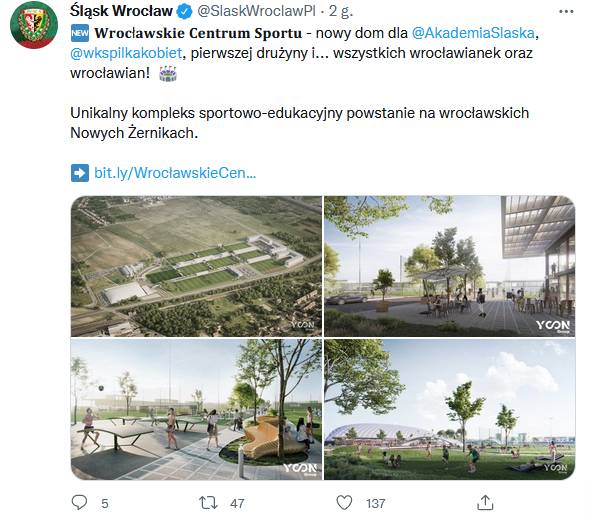589x520 pixels.
Task: Follow the bit.ly/WrocławskieCen link
Action: click(175, 173)
